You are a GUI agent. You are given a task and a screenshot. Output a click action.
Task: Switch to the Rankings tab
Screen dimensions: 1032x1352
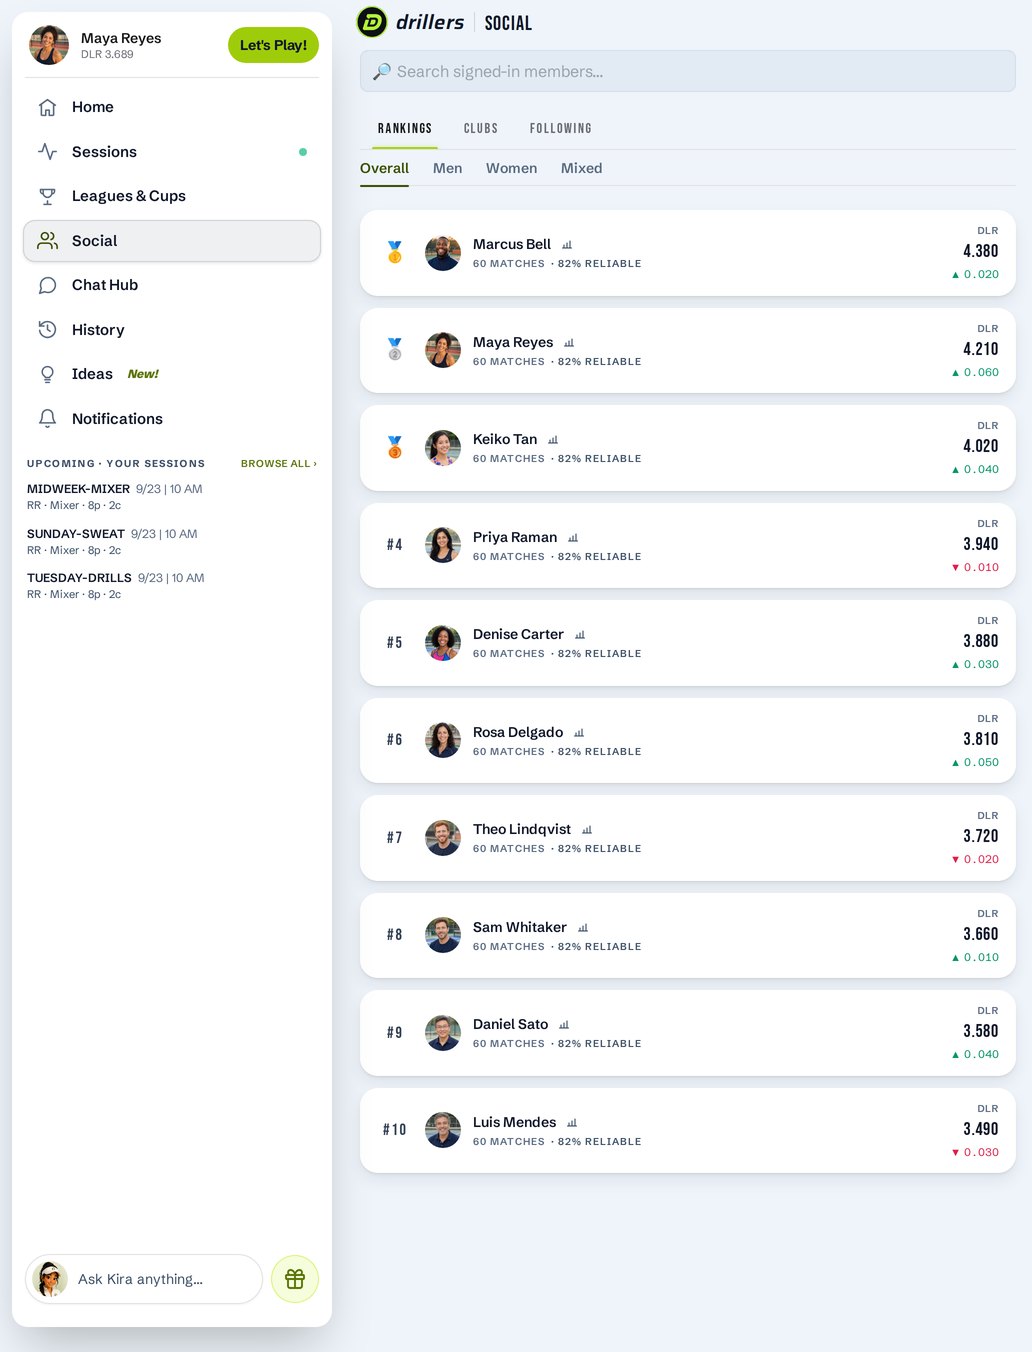tap(405, 129)
